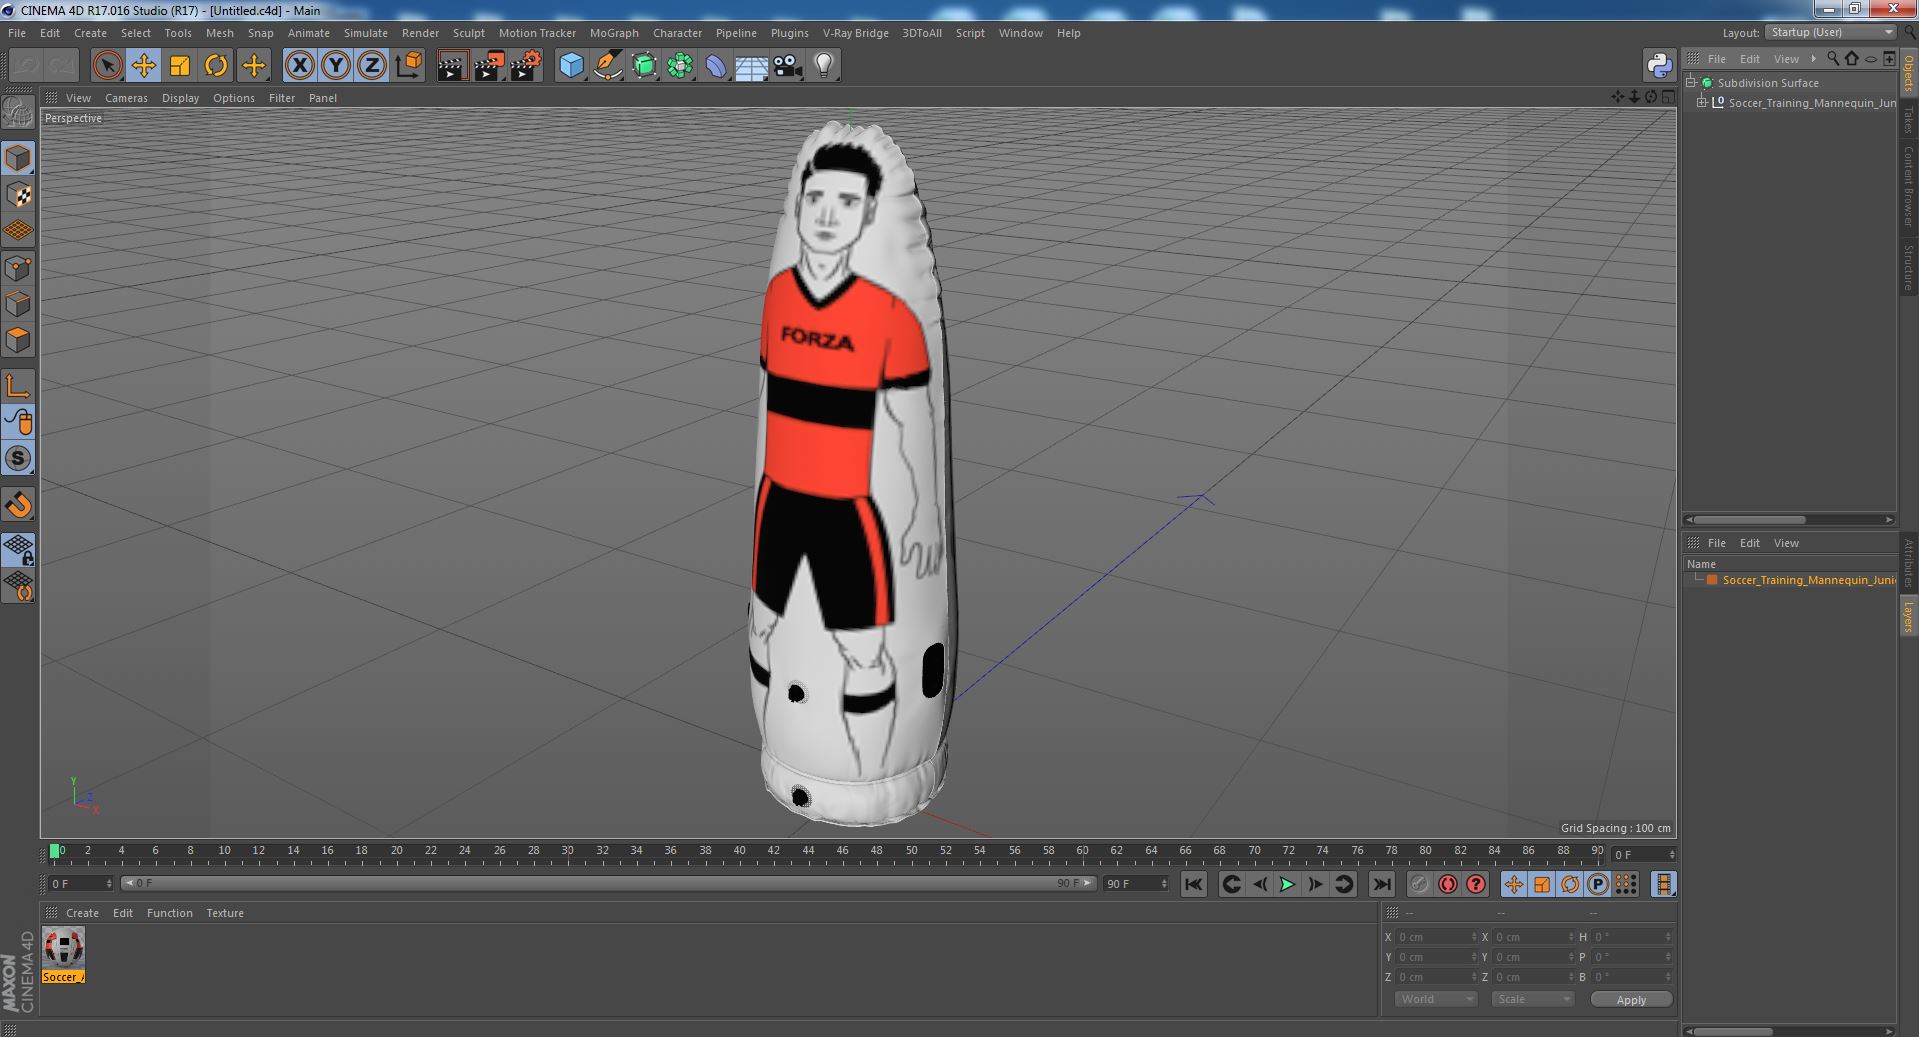Click the timeline at frame 44
The height and width of the screenshot is (1037, 1919).
click(808, 853)
